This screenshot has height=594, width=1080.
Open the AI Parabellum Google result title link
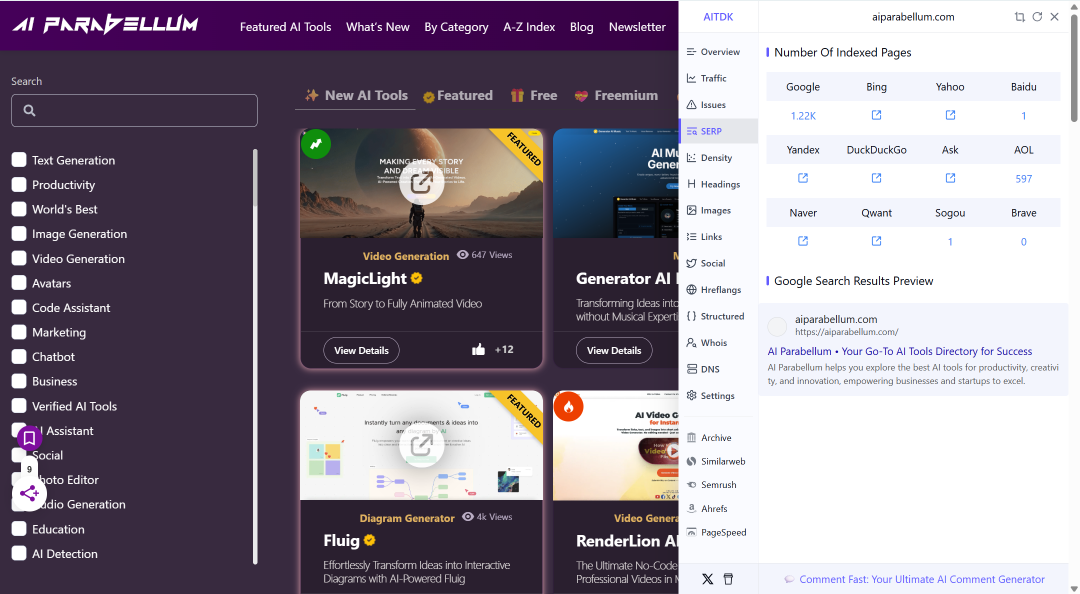[x=900, y=351]
